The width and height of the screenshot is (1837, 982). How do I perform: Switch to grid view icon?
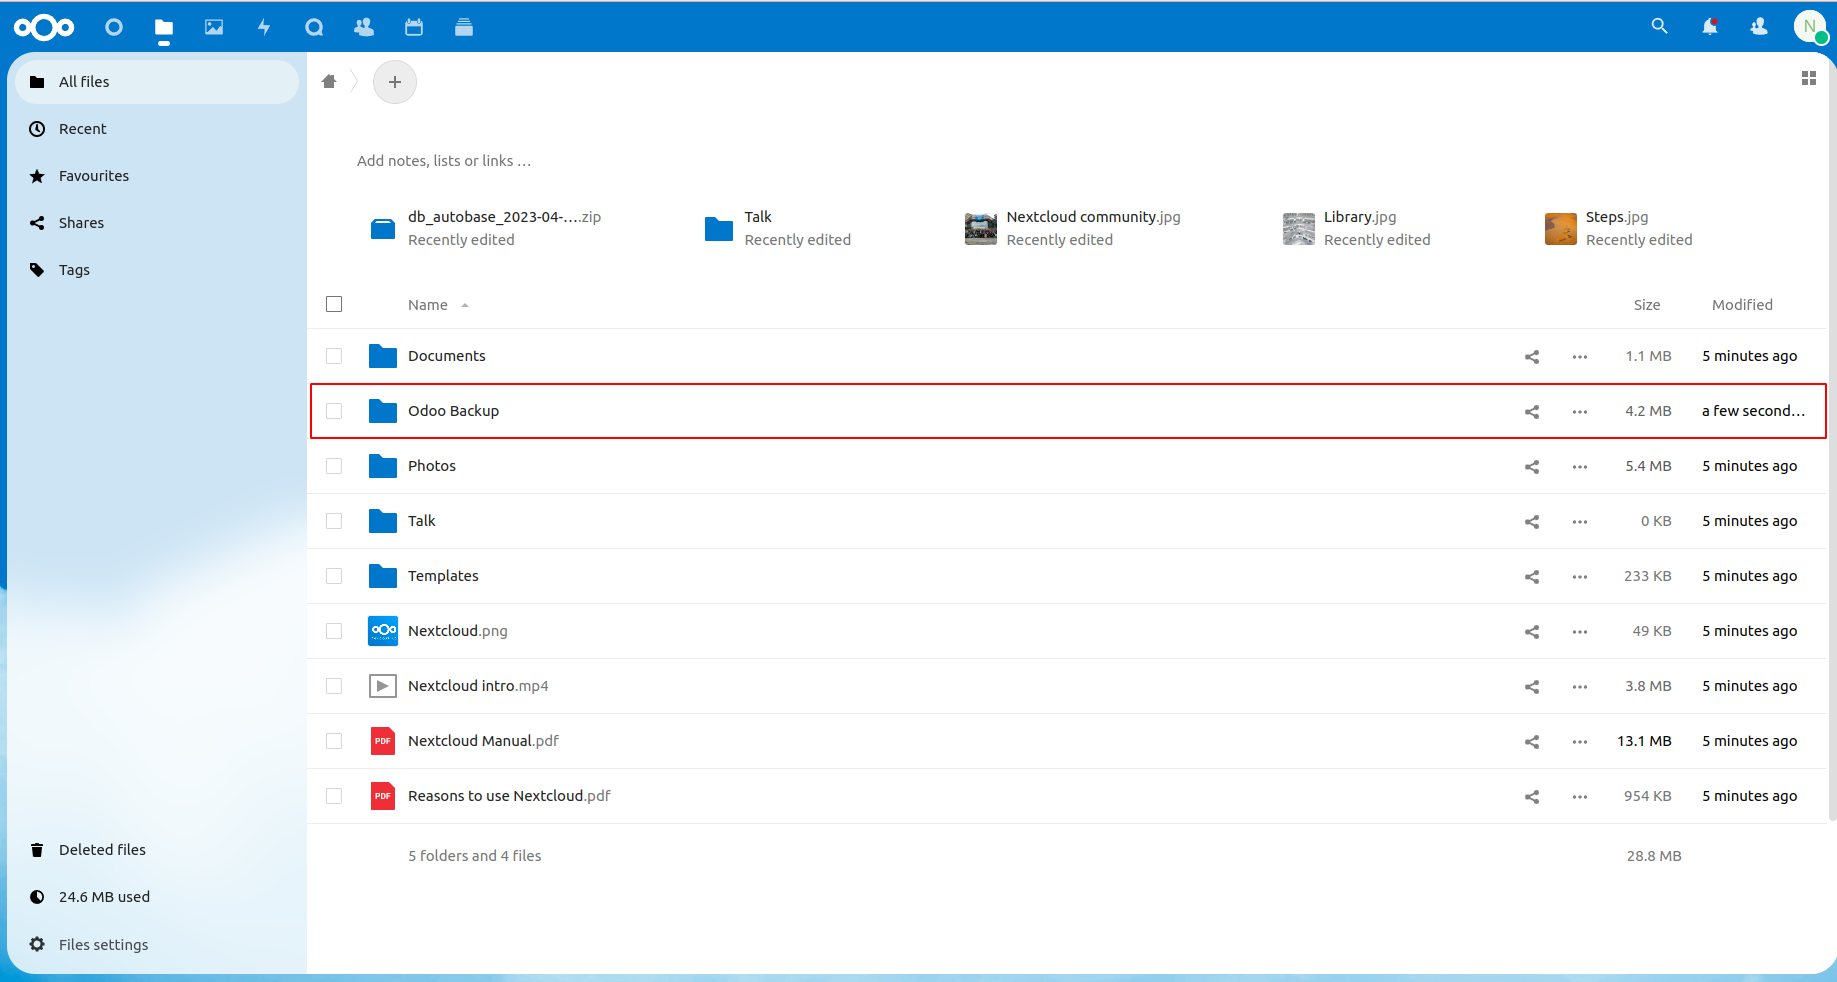1808,78
